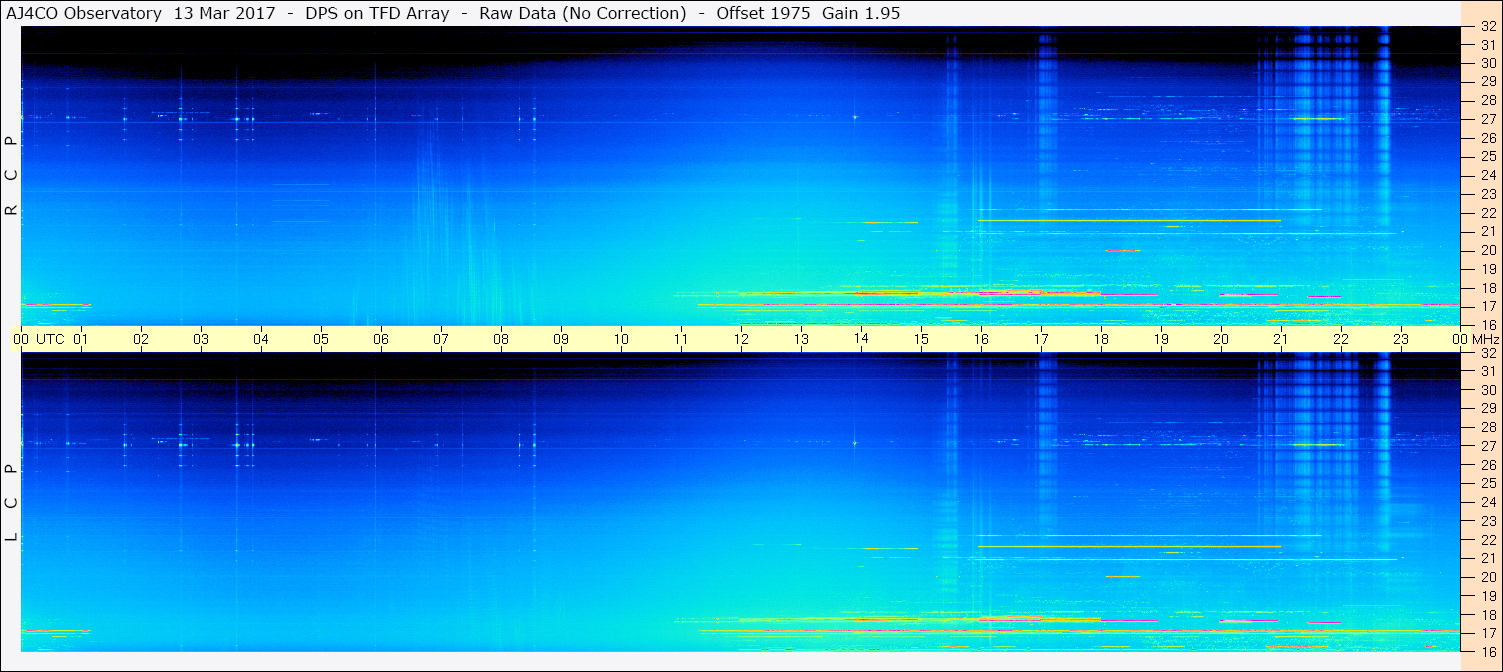Click the RCP panel's 30 MHz scale label
1503x672 pixels.
(x=1488, y=63)
